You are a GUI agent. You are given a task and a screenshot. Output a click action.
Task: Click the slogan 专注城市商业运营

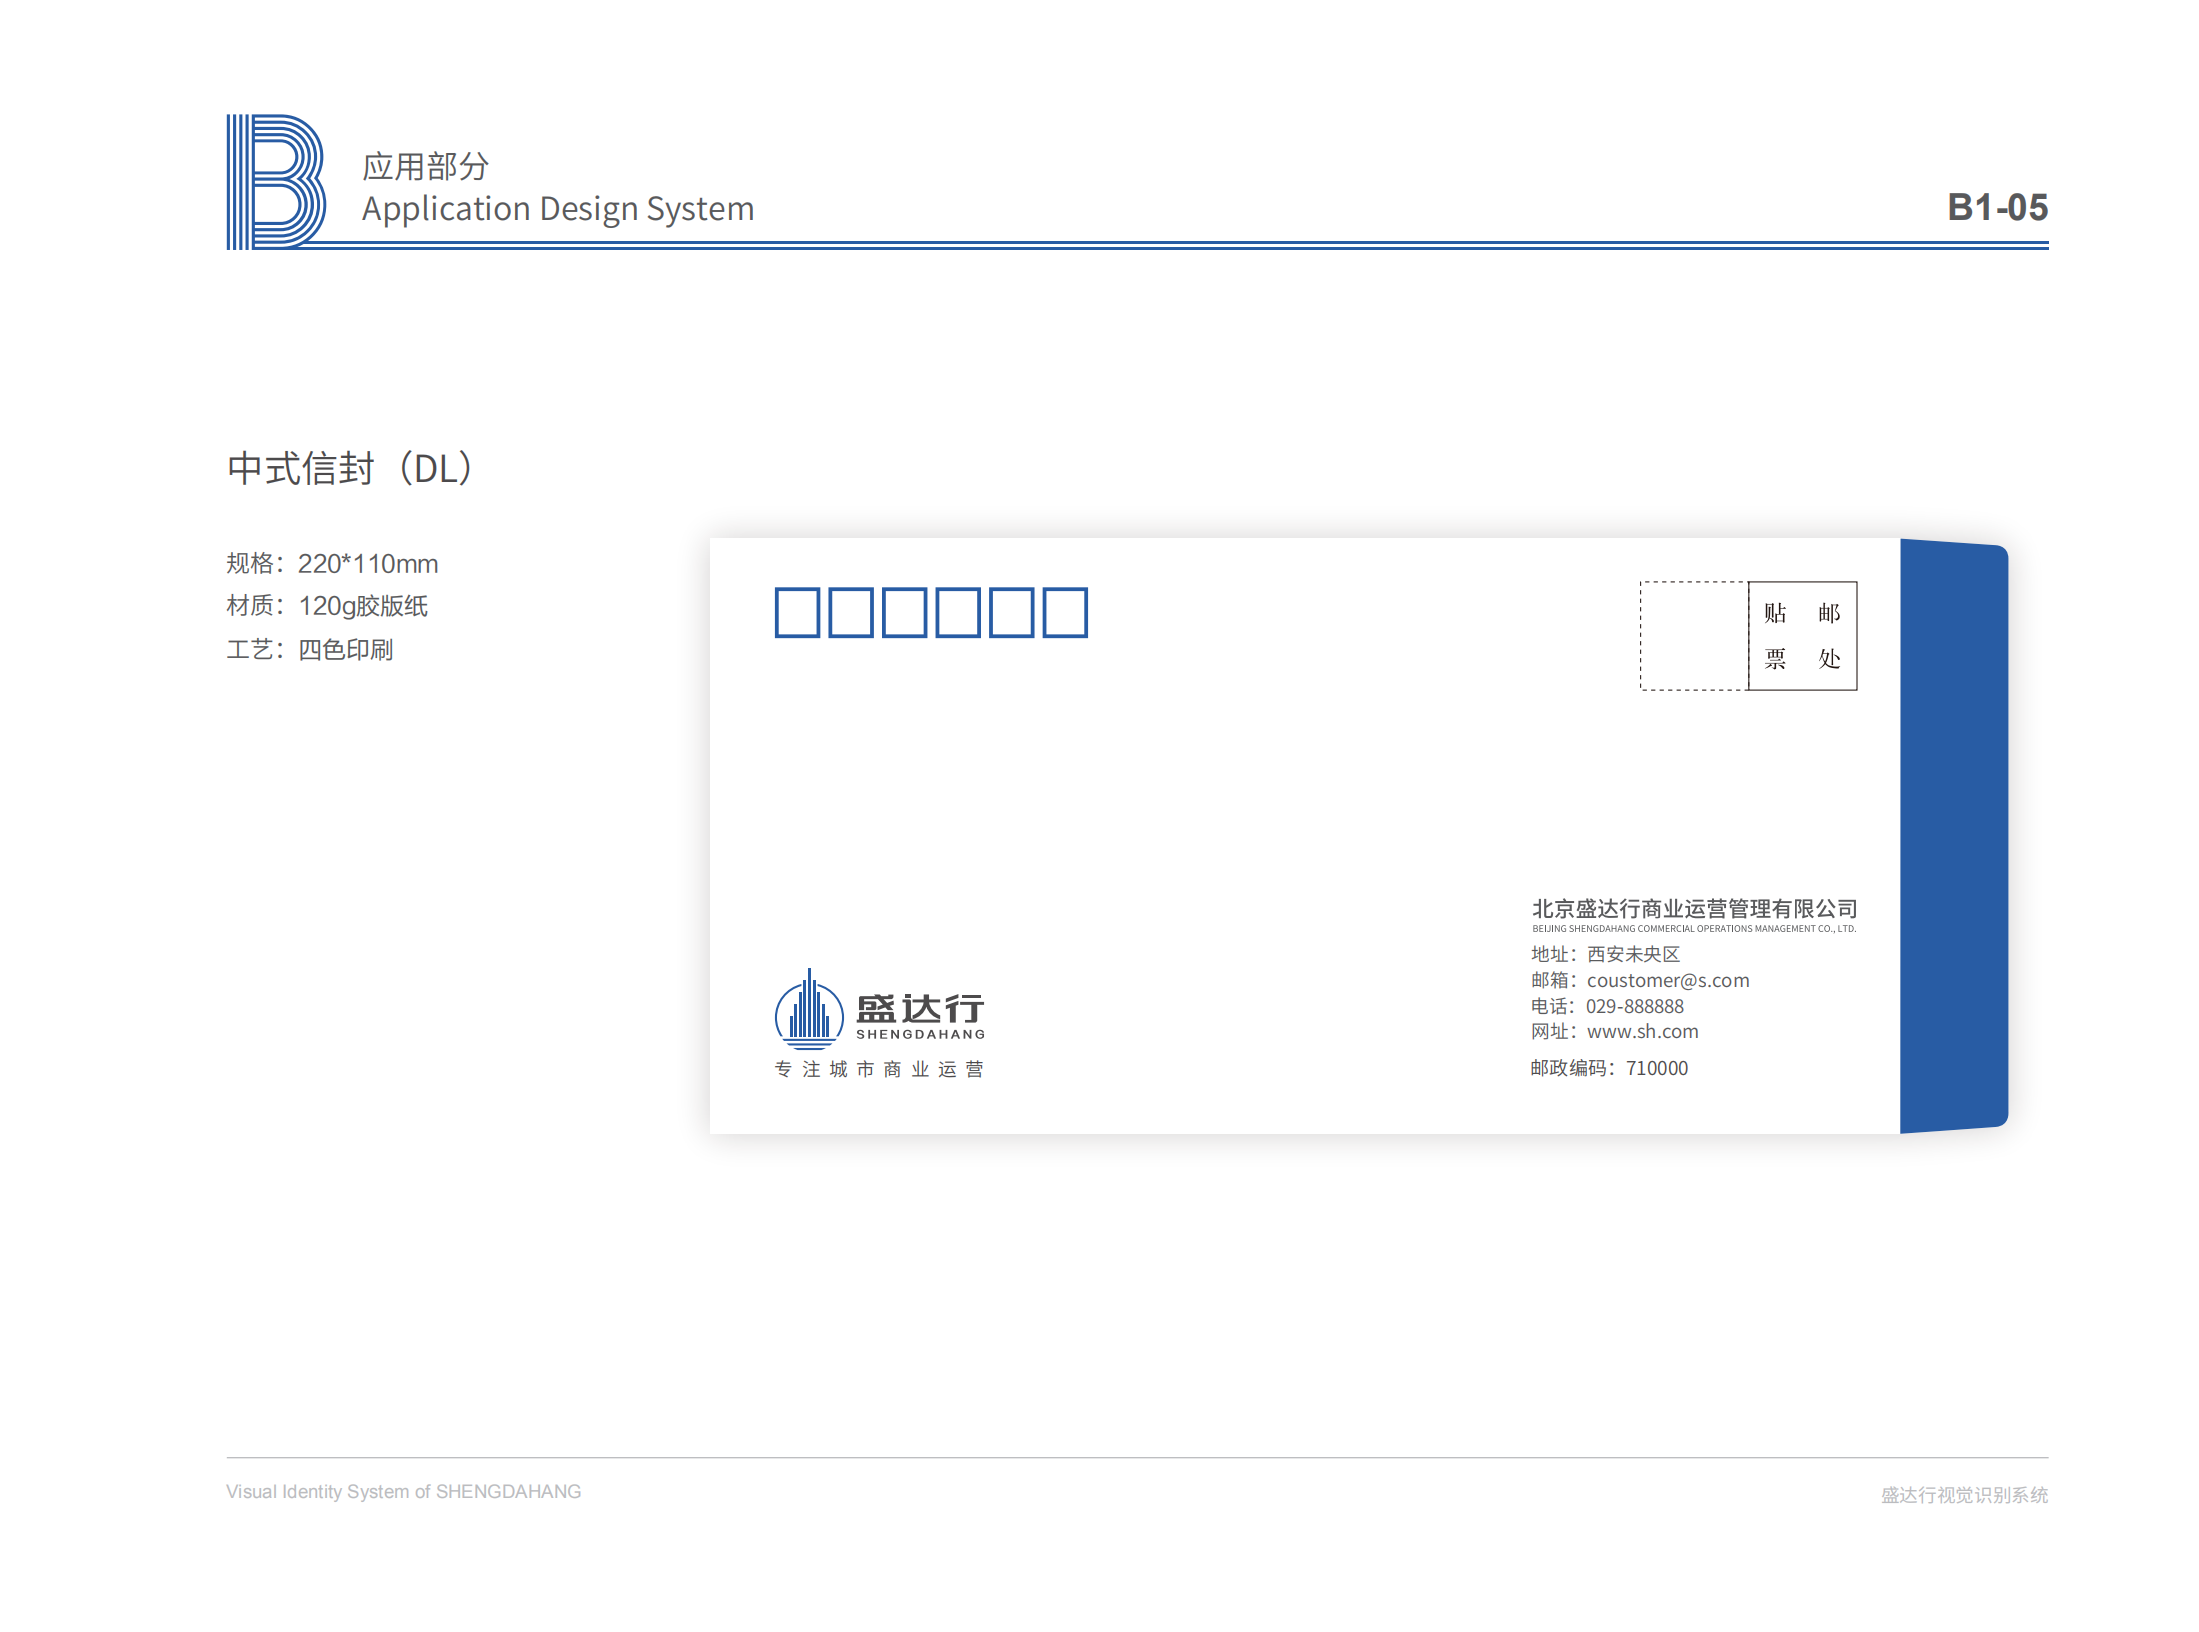click(879, 1070)
